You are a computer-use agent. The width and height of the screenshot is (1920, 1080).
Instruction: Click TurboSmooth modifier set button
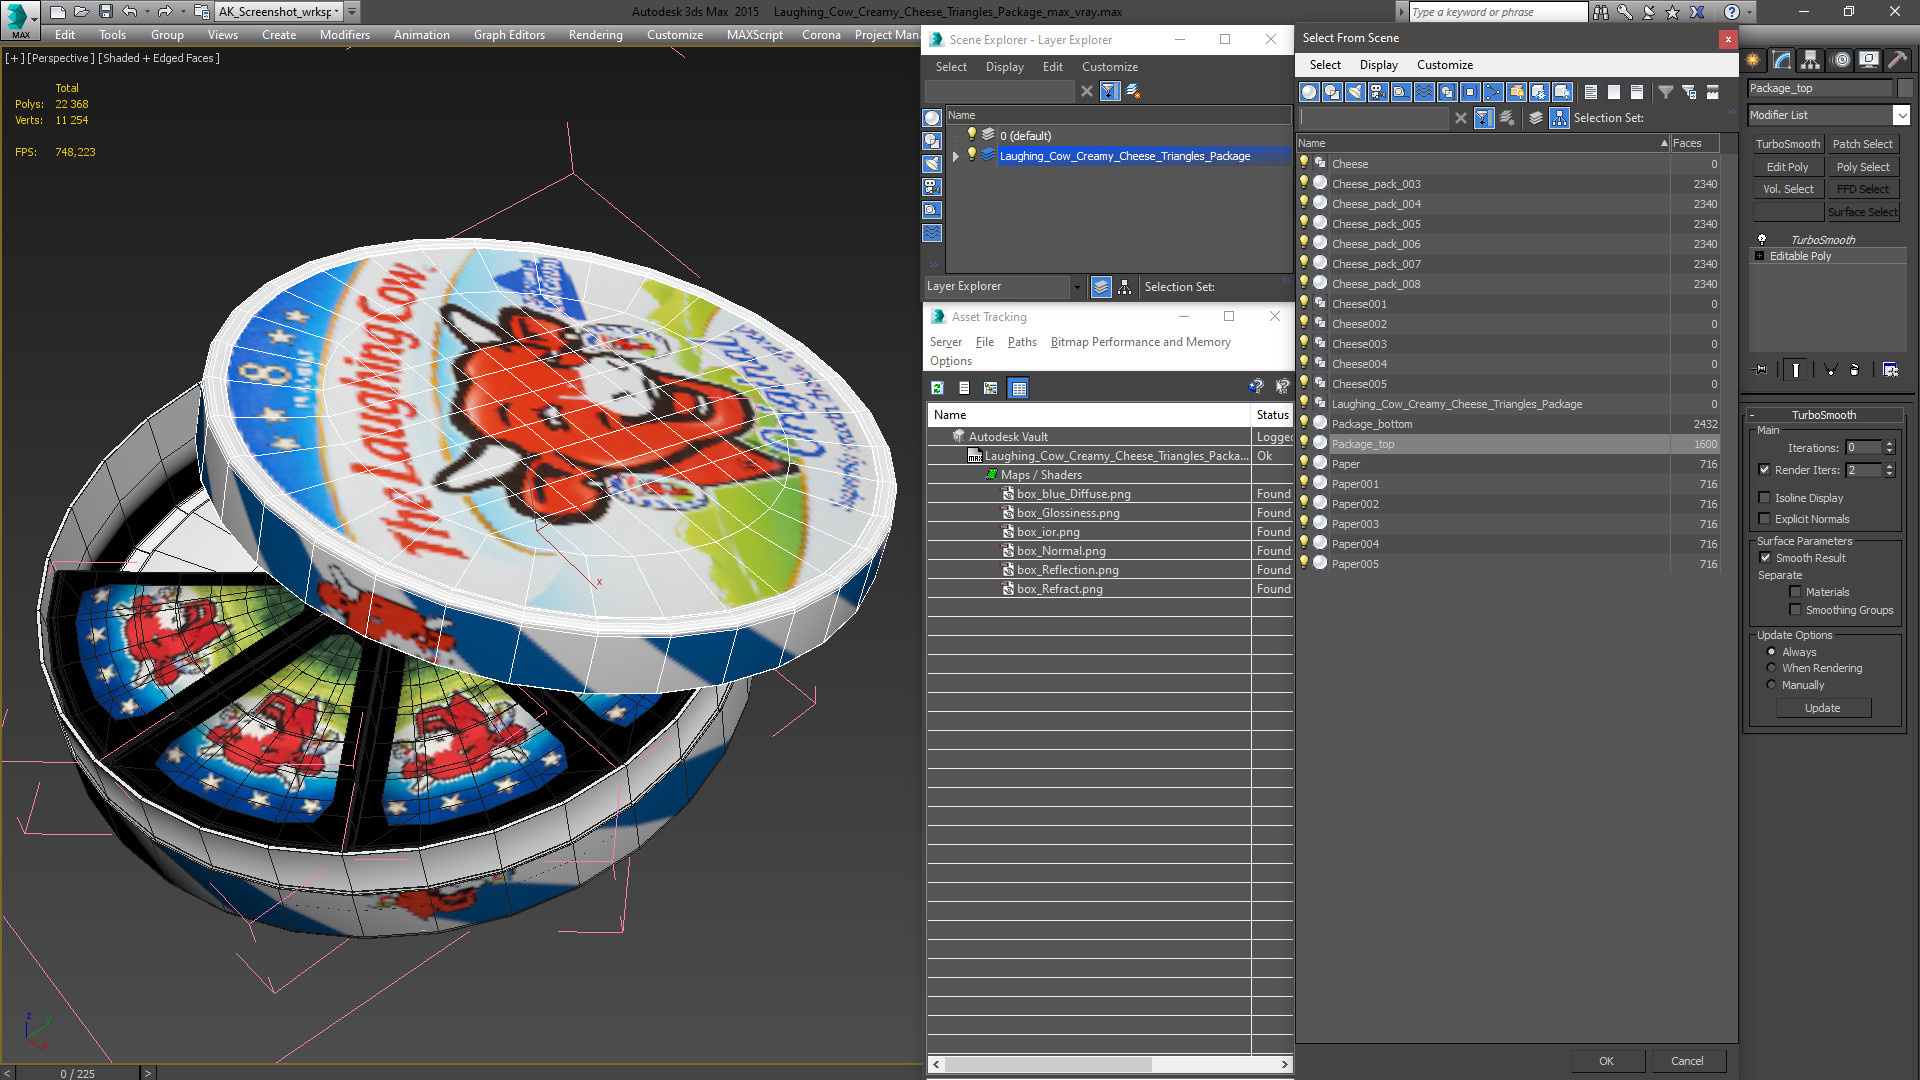pos(1787,144)
